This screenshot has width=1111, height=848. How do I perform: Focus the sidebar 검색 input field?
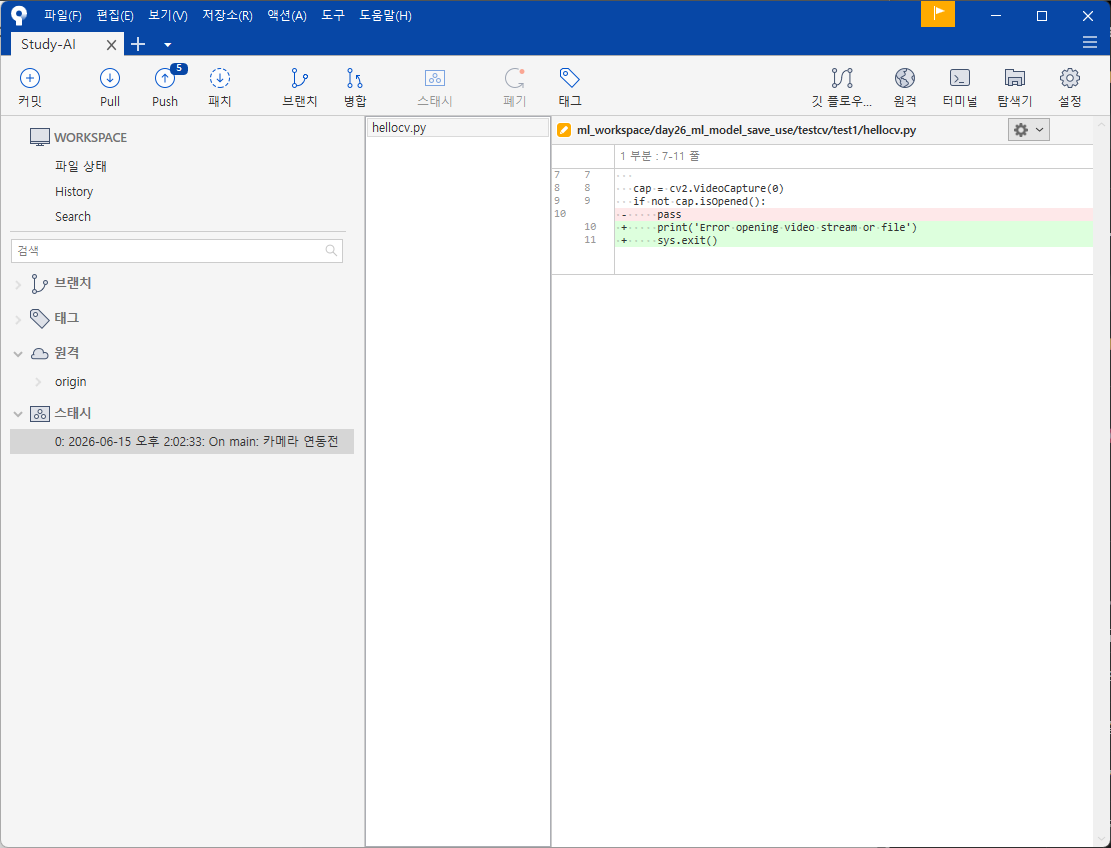coord(176,251)
